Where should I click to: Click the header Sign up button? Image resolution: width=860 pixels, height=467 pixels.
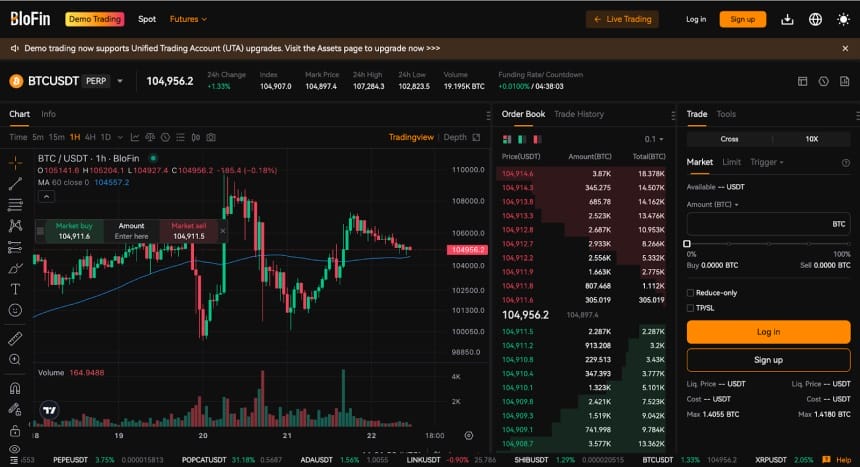(743, 19)
